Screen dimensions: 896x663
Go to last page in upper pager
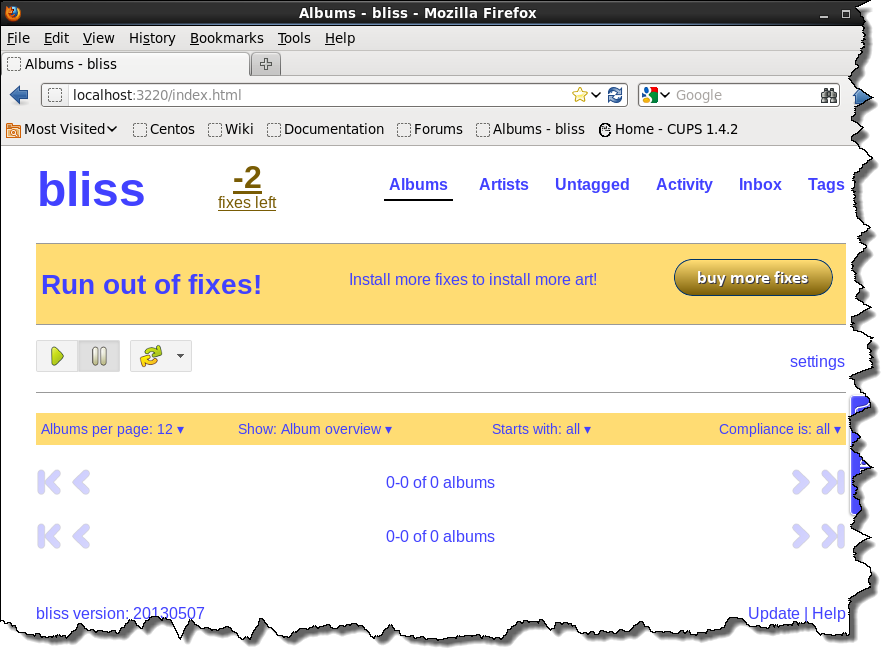tap(833, 482)
